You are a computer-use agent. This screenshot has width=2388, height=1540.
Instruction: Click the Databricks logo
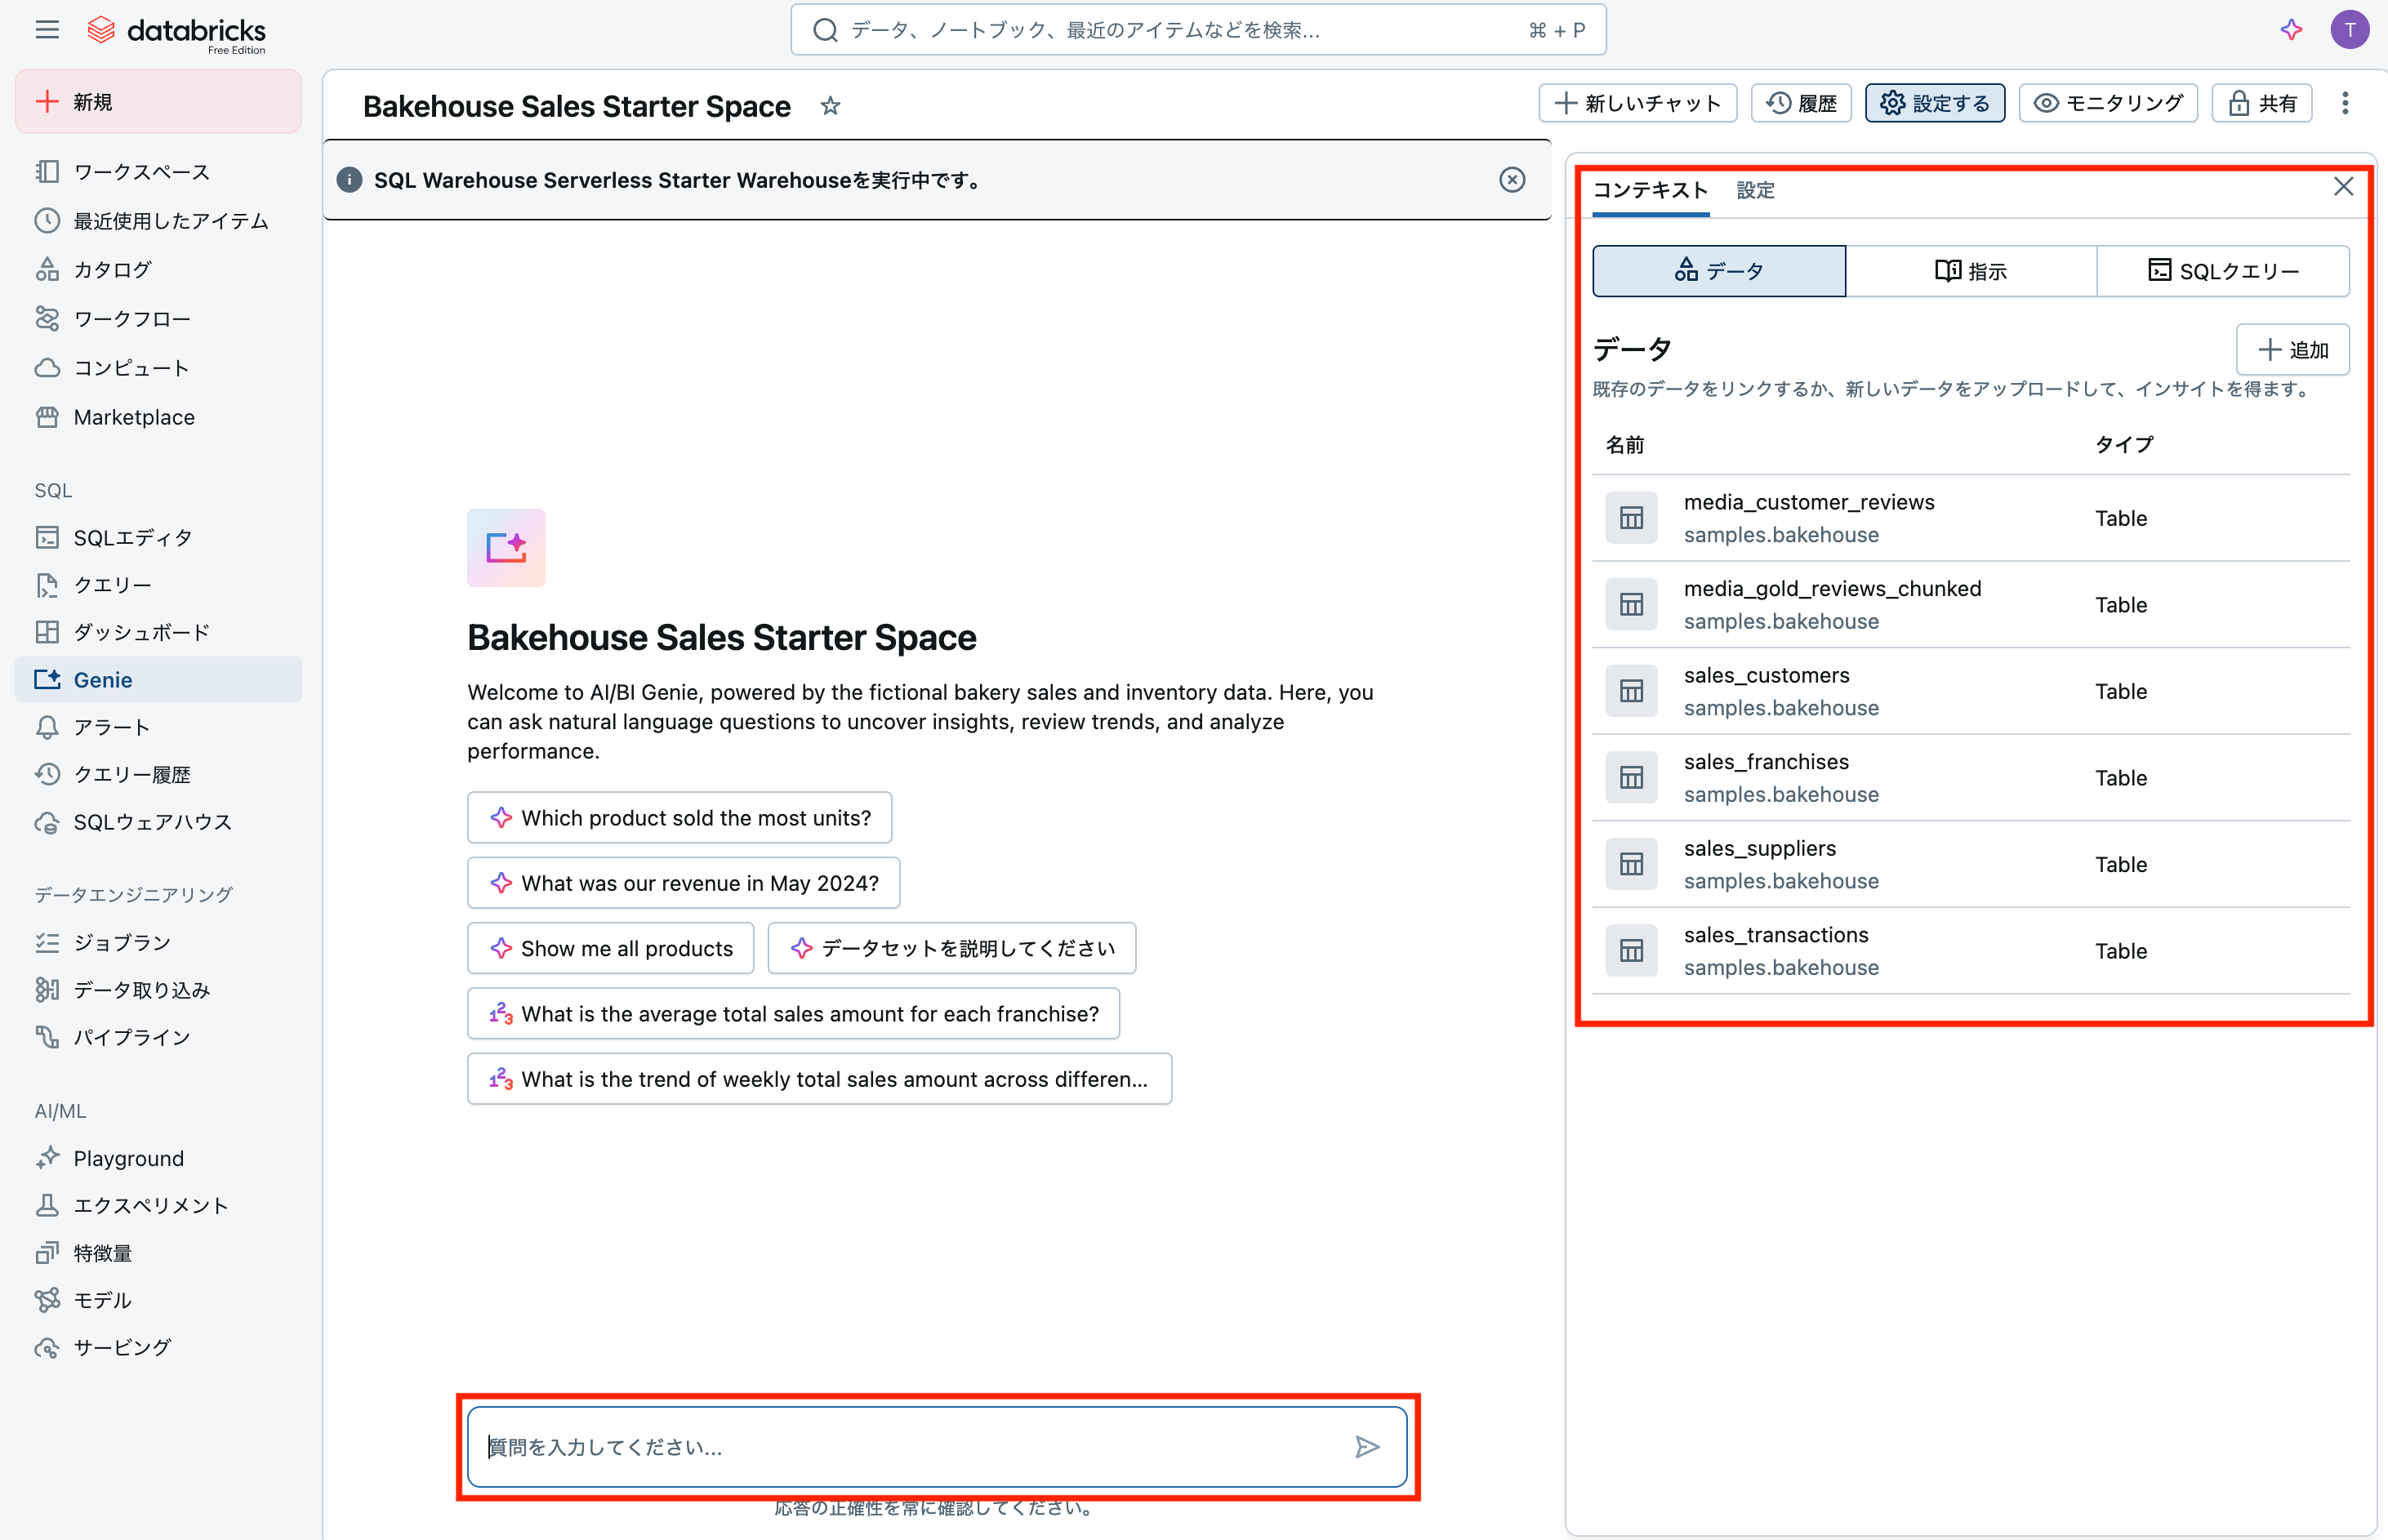tap(177, 32)
